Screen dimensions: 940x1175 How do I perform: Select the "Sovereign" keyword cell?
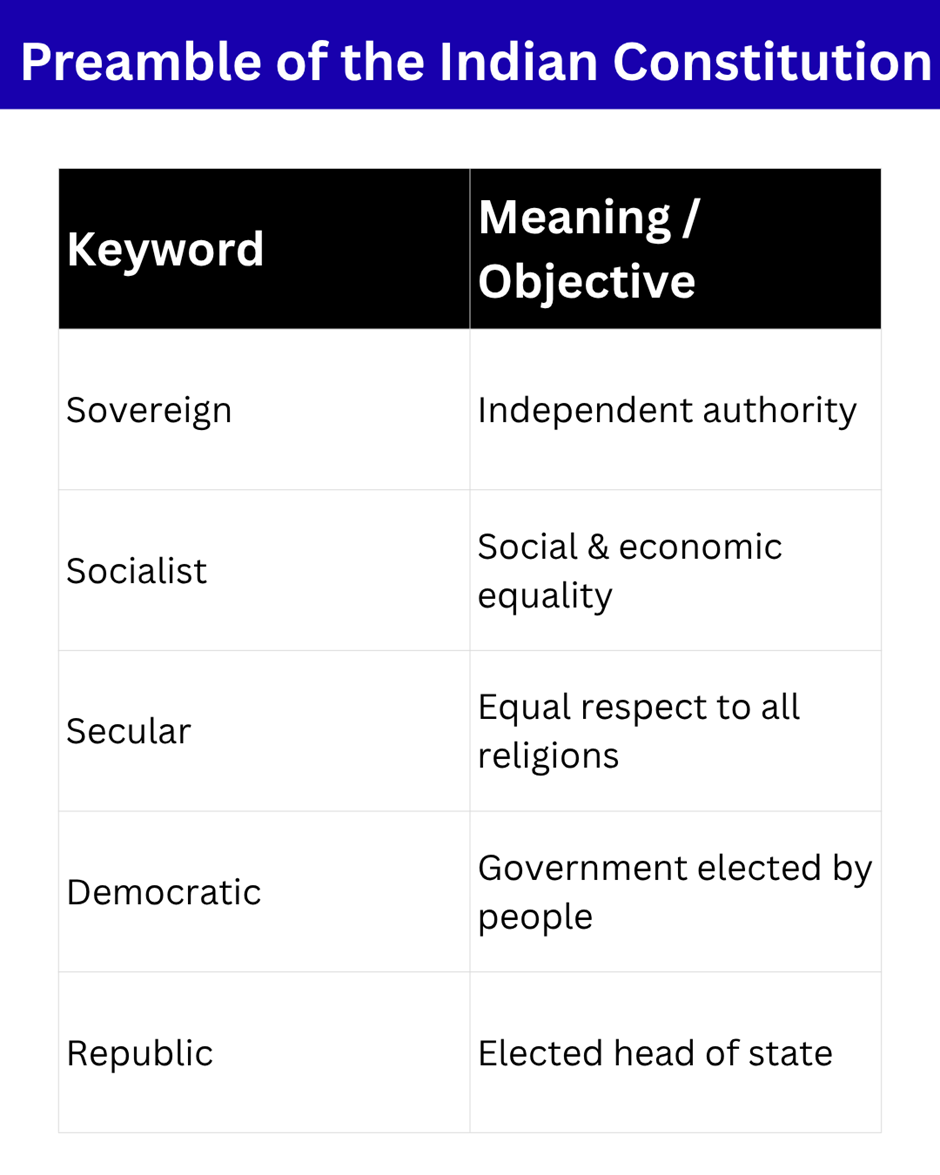tap(149, 411)
